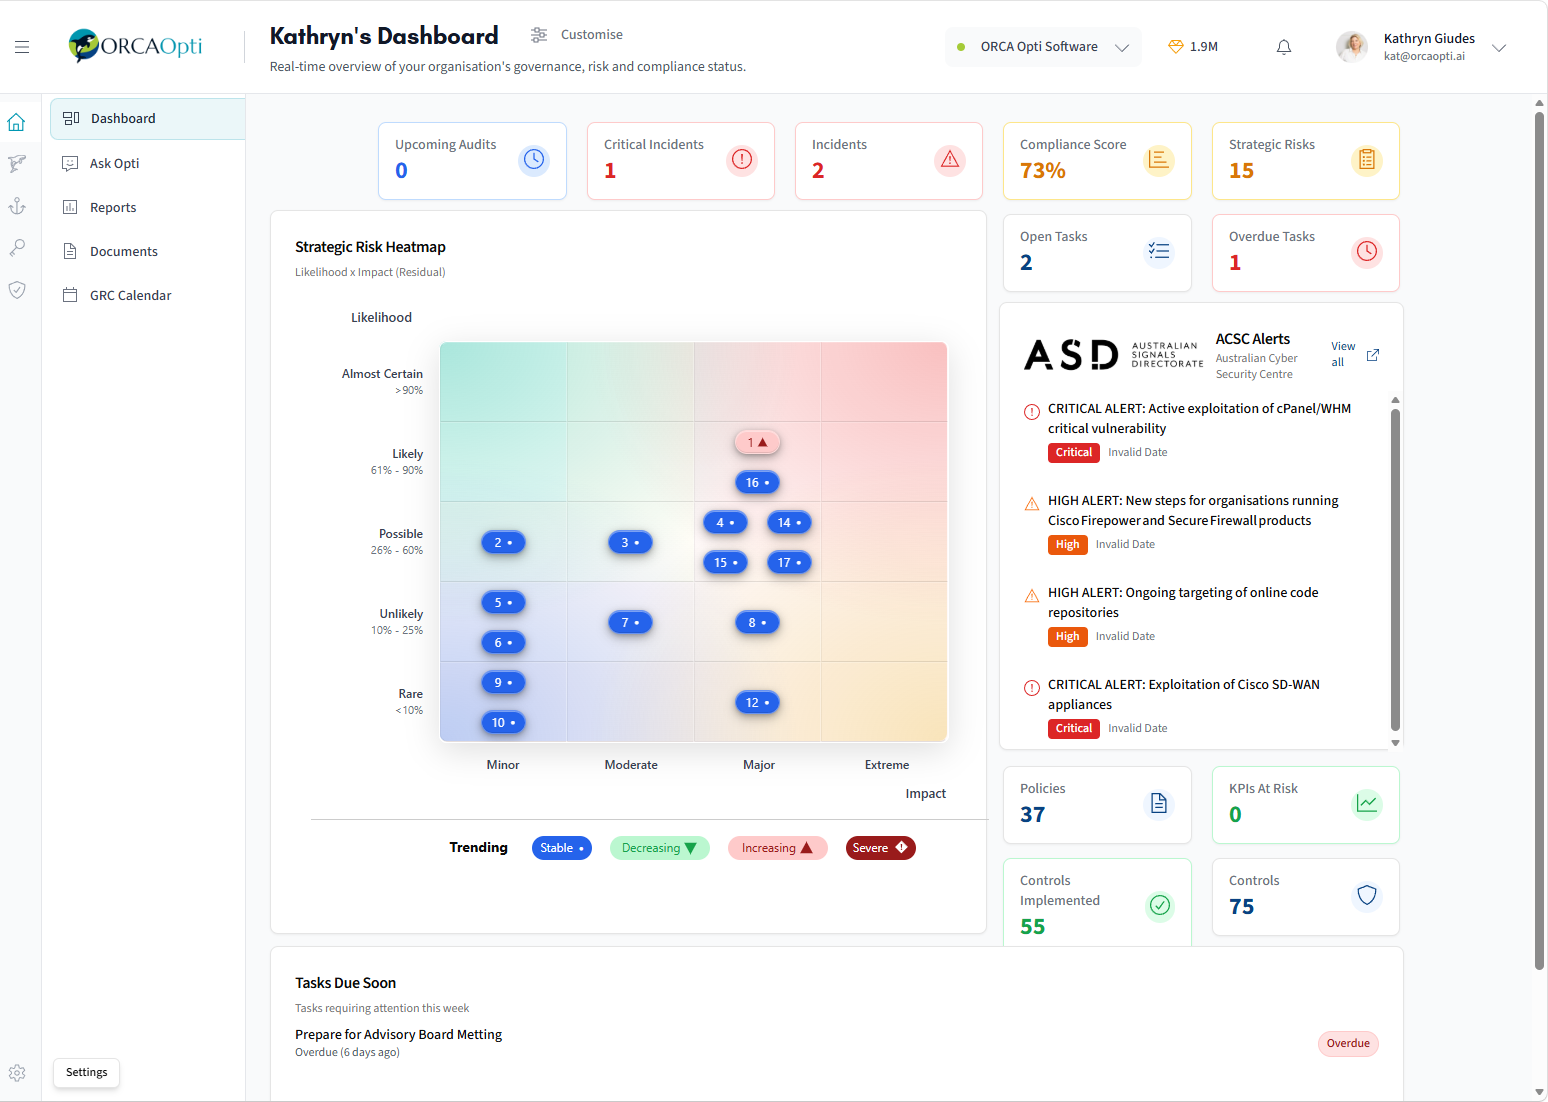Click the Open Tasks checklist icon
Viewport: 1548px width, 1102px height.
[1159, 252]
